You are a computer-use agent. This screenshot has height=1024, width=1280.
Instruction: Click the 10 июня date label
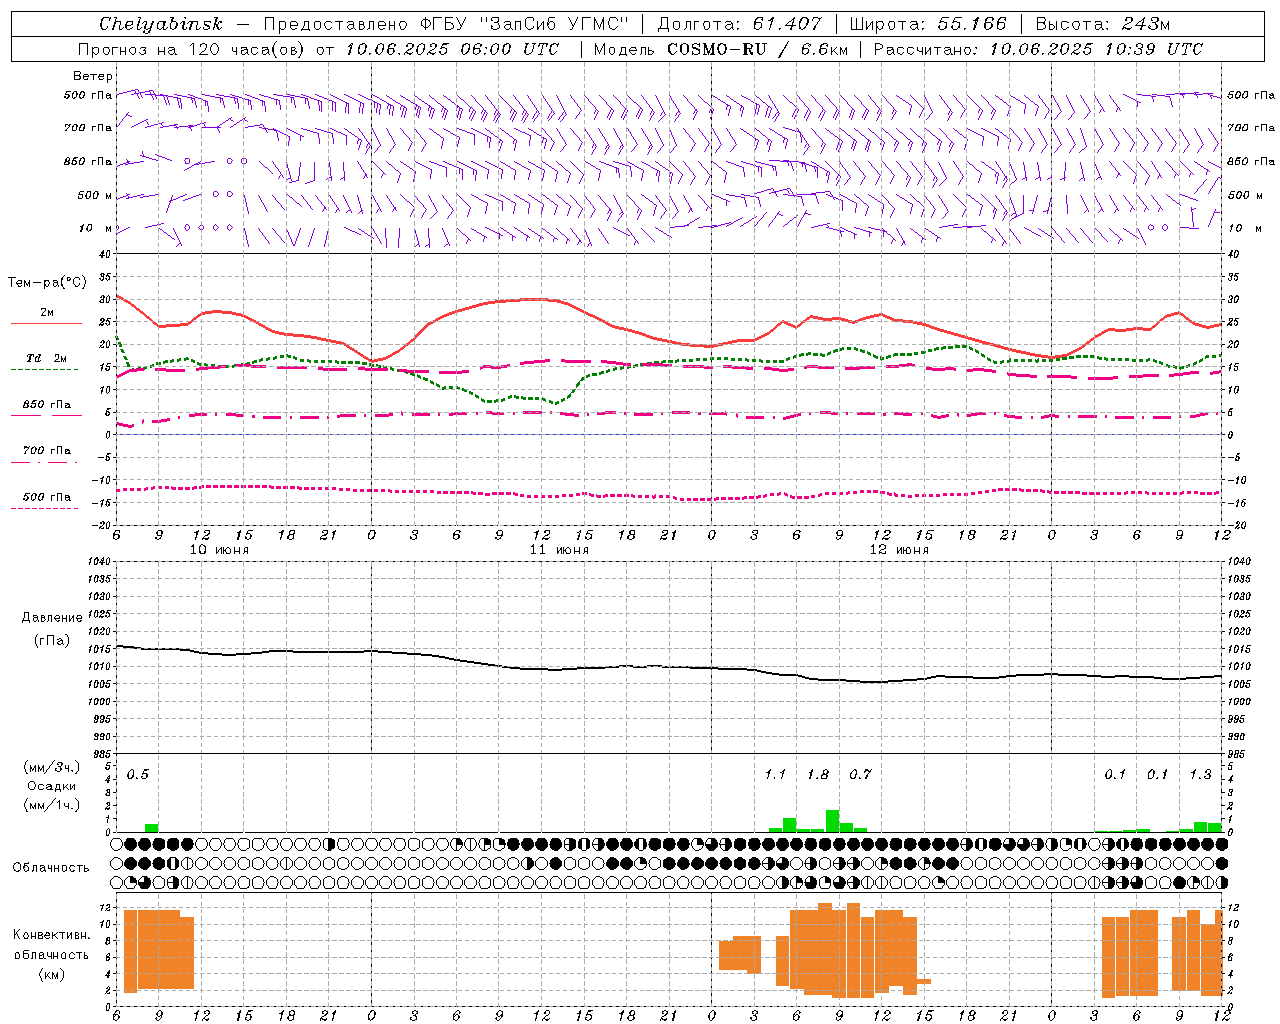point(219,550)
